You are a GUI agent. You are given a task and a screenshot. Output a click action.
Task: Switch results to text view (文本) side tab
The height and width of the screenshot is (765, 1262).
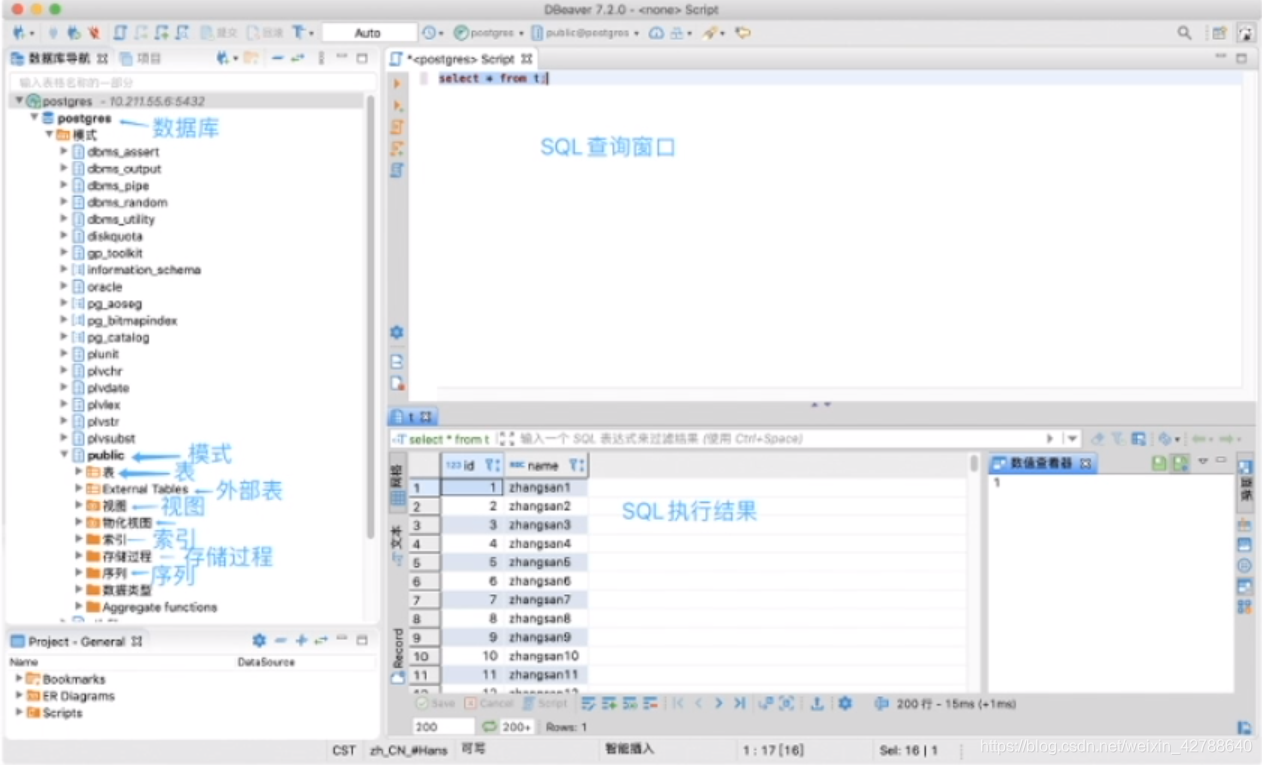click(397, 548)
